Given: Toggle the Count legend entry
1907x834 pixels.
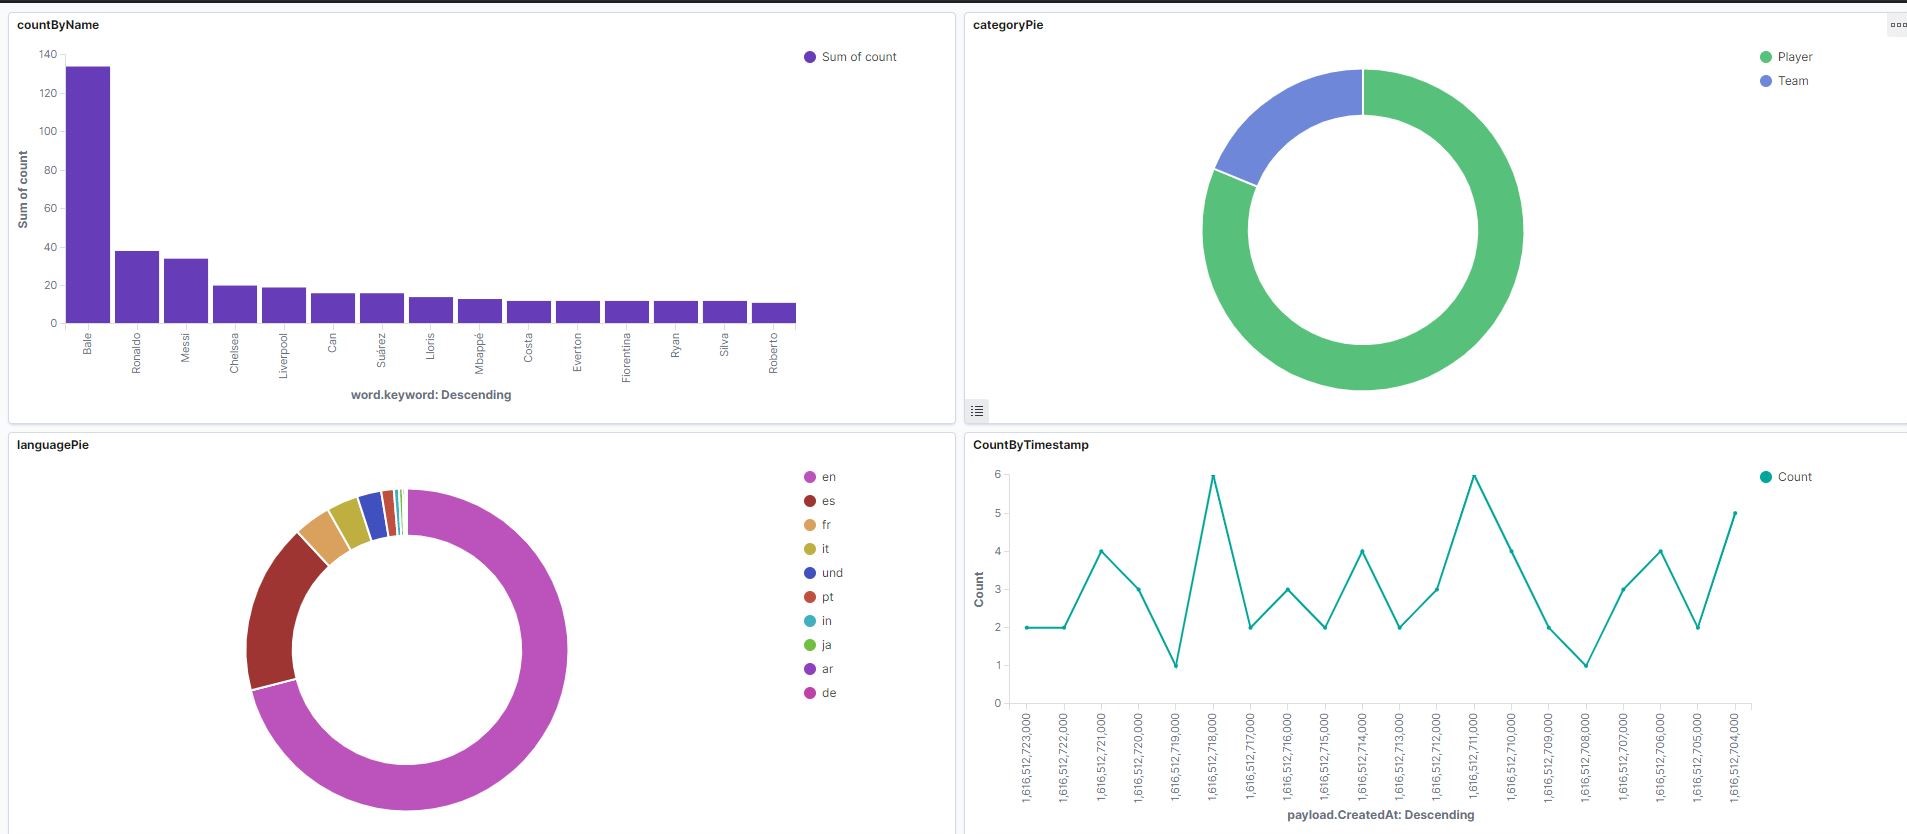Looking at the screenshot, I should pos(1786,477).
